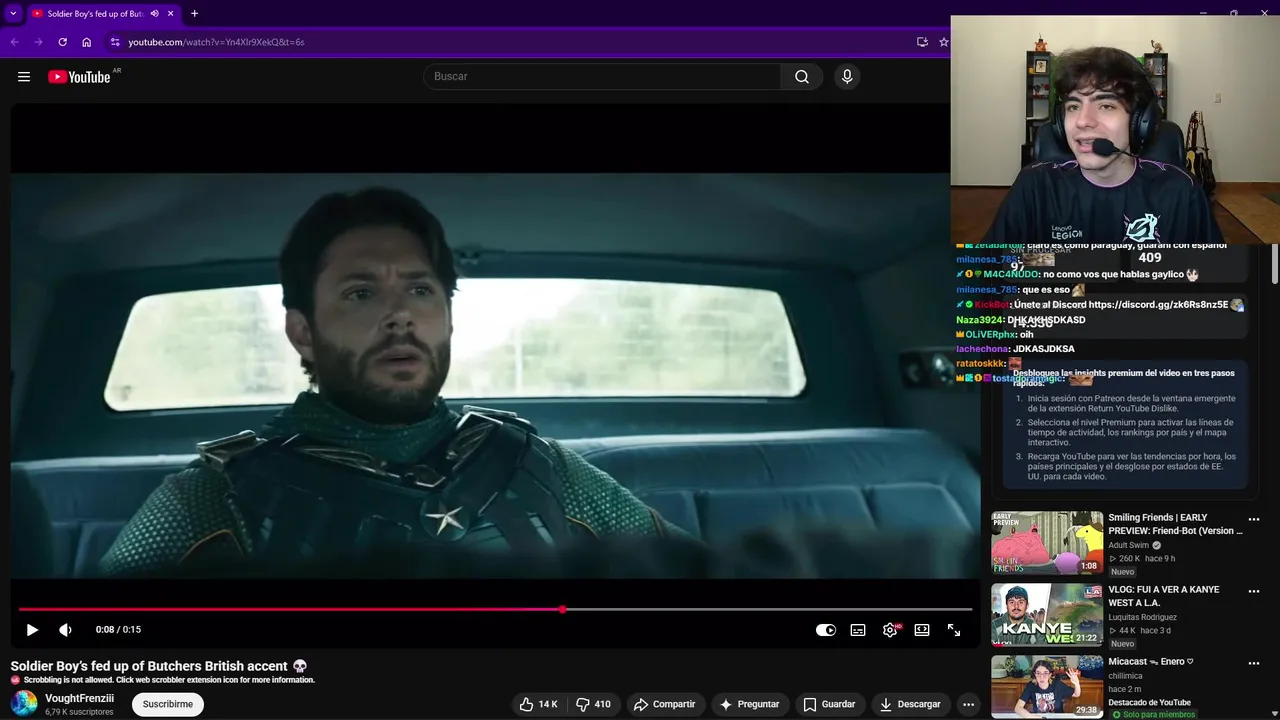Open Smiling Friends video thumbnail
The image size is (1280, 720).
1047,543
